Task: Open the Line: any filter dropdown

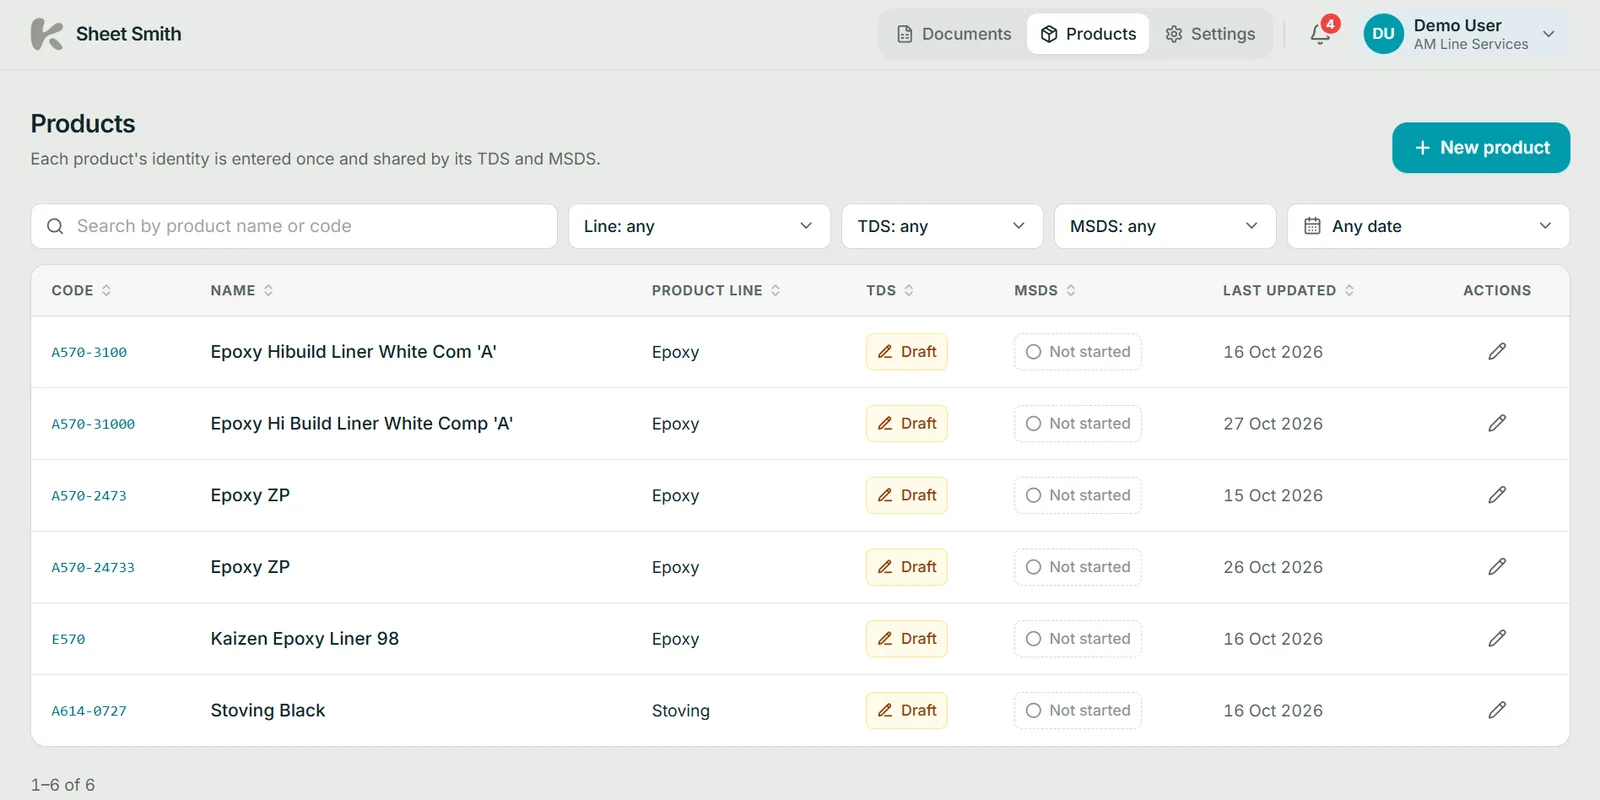Action: tap(699, 227)
